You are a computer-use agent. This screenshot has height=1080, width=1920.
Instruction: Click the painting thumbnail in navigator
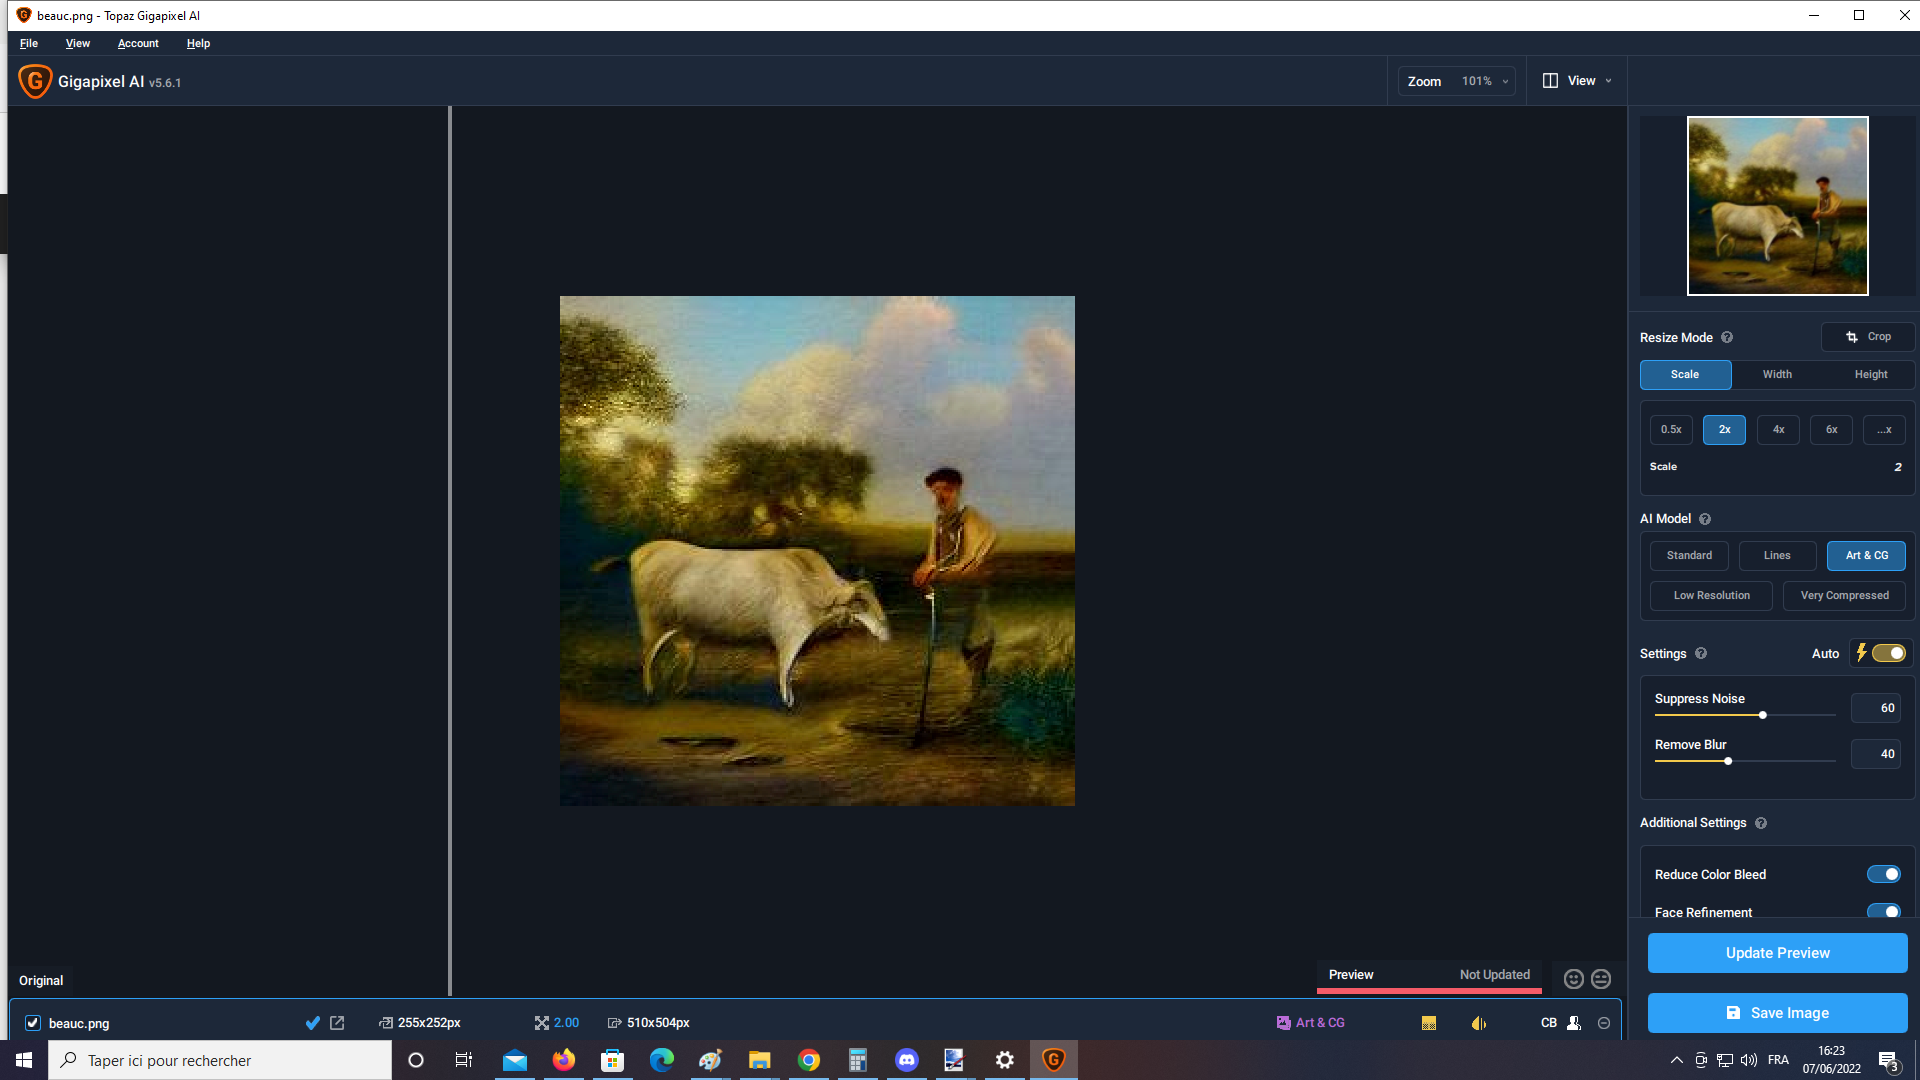1777,206
